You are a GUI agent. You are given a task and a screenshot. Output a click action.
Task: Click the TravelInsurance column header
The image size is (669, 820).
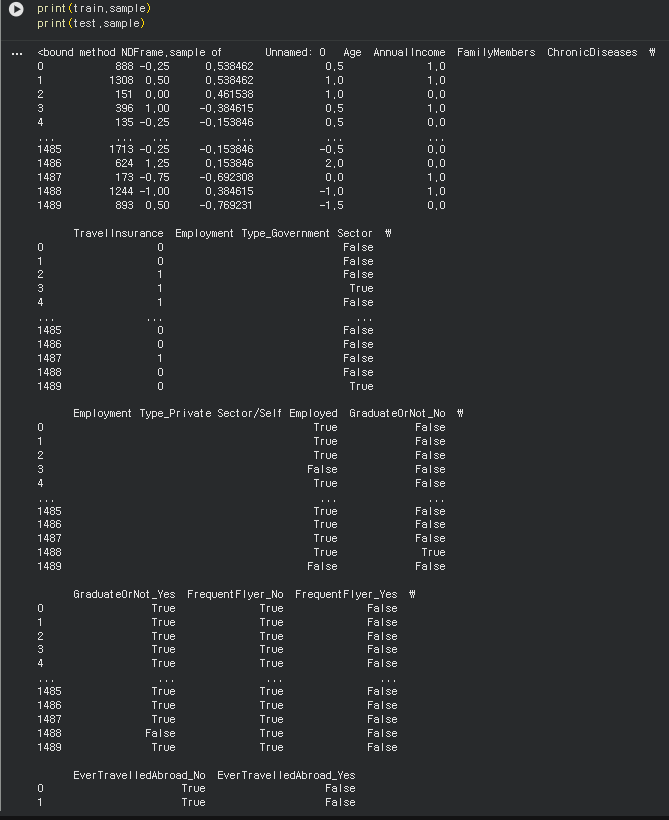[x=118, y=233]
